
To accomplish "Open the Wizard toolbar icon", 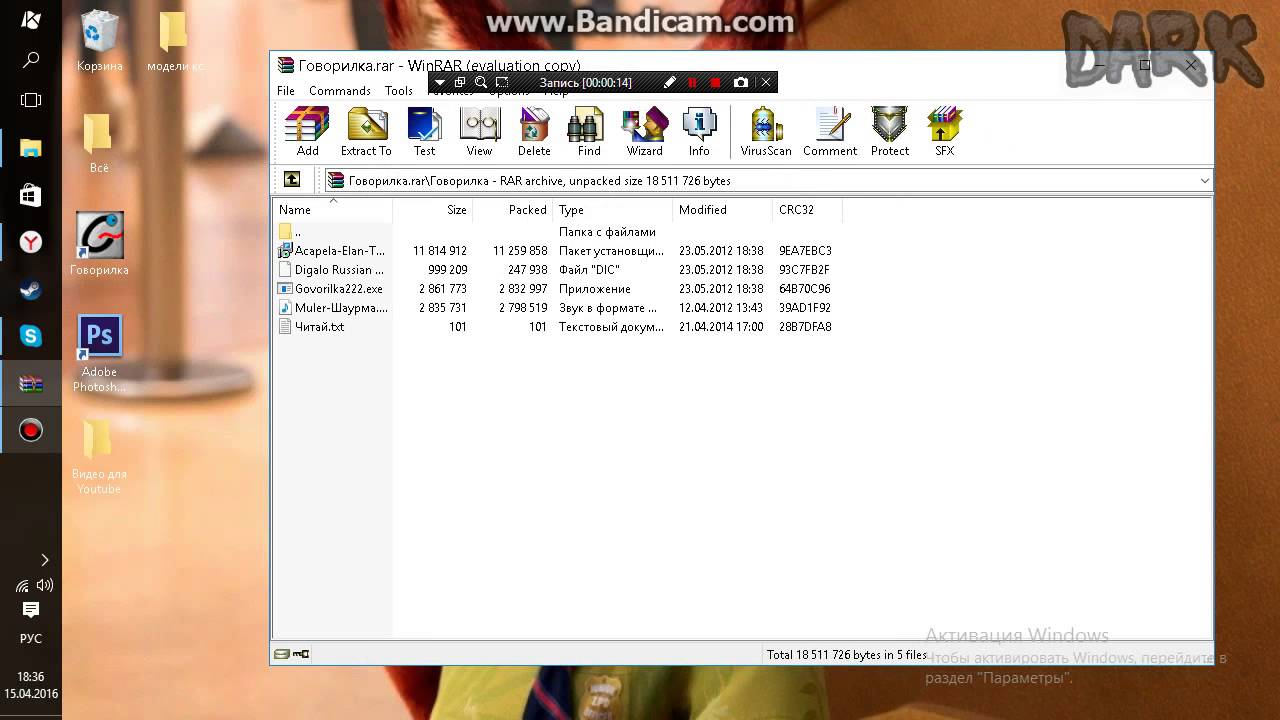I will [x=645, y=132].
